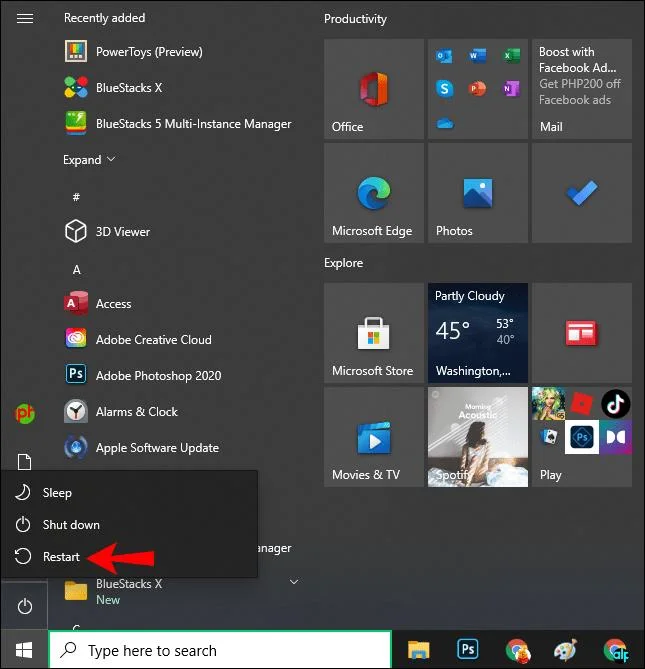Open the Photos tile
The image size is (645, 669).
tap(478, 193)
